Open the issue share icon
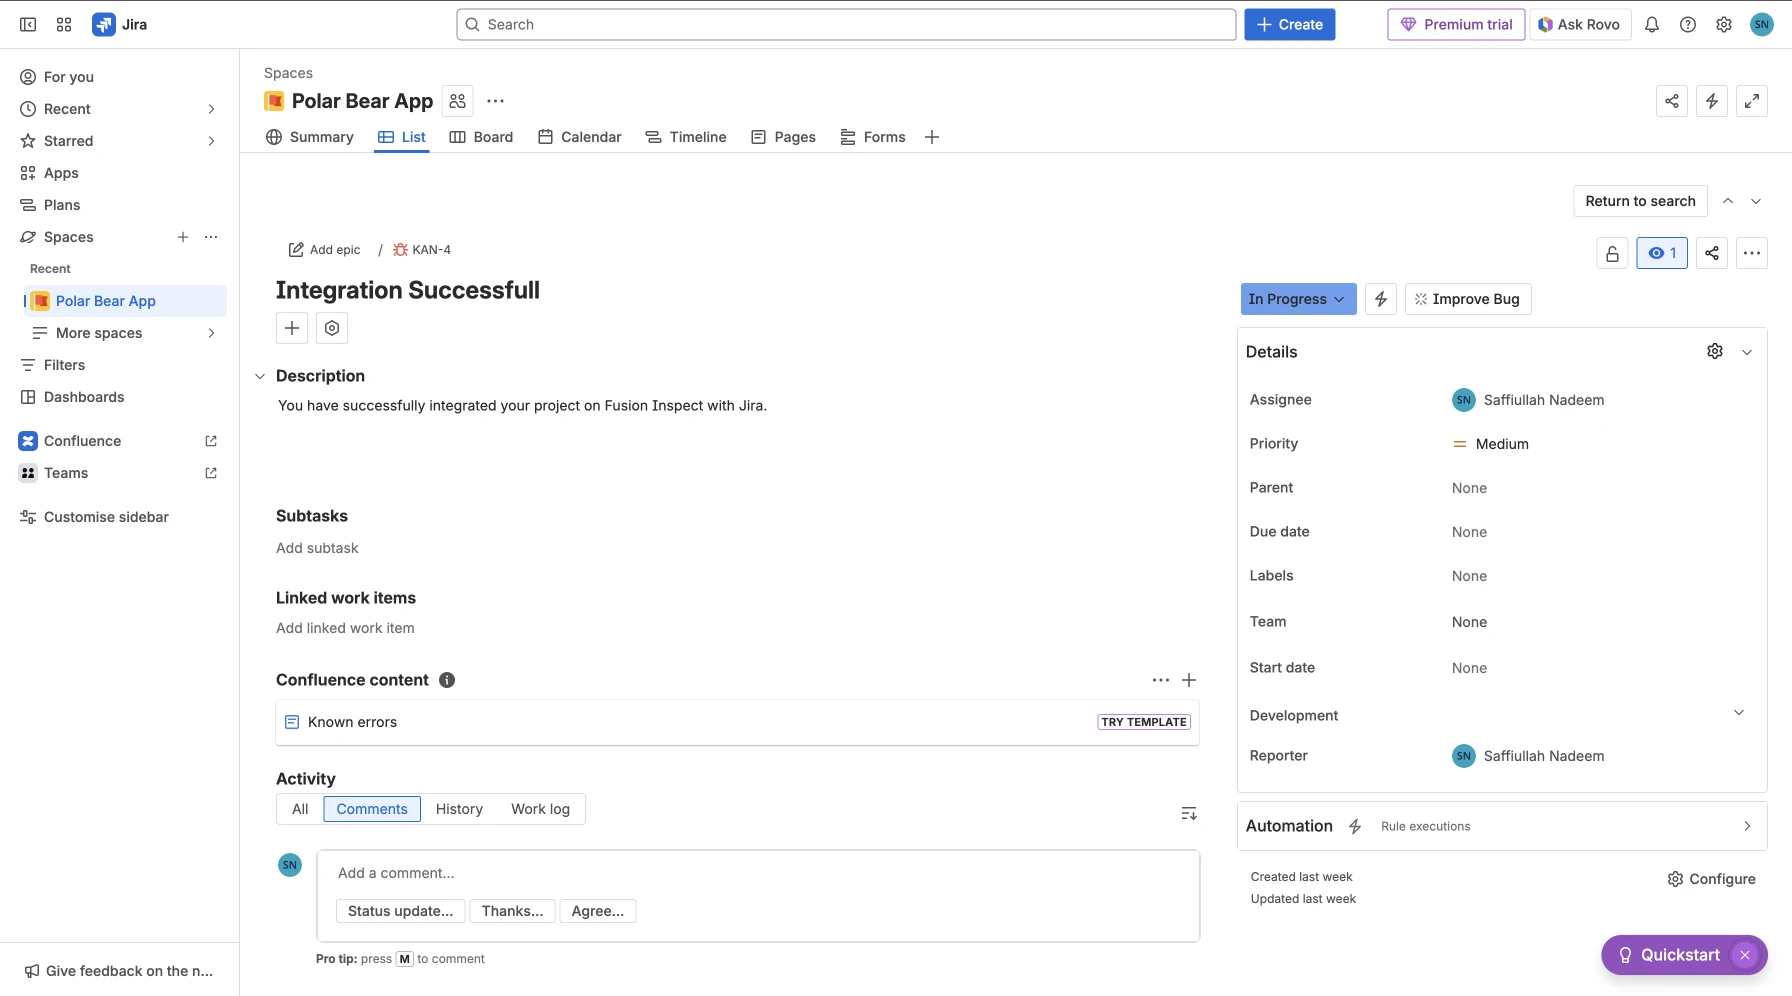 [x=1712, y=253]
